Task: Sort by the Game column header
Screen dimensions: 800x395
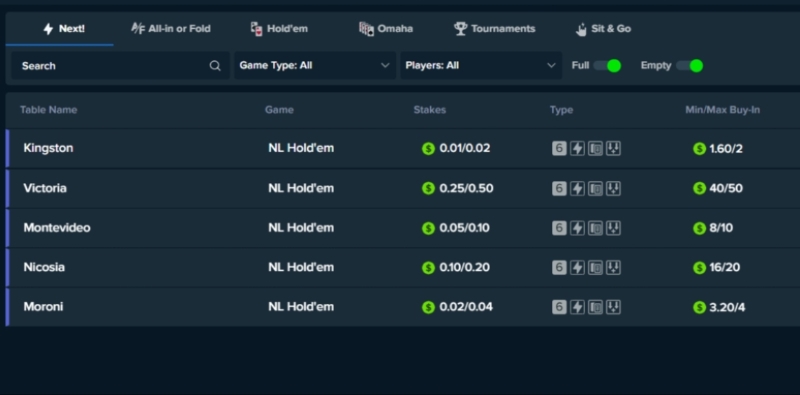Action: coord(279,110)
